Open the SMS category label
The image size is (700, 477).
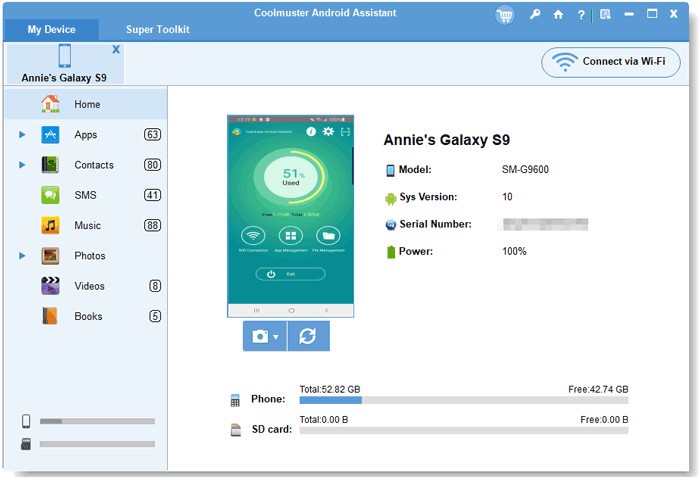click(85, 195)
